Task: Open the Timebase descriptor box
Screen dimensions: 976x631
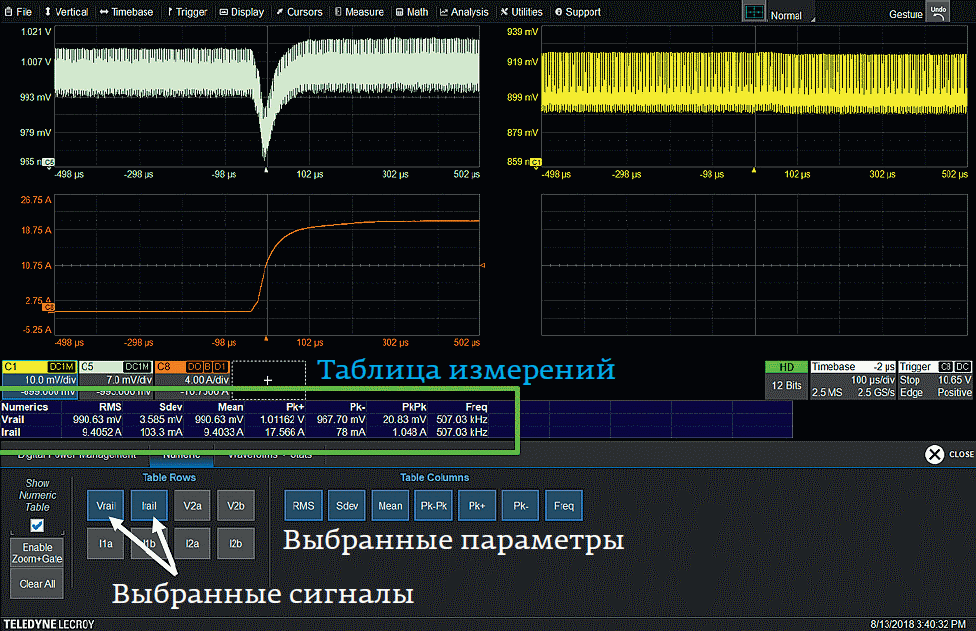Action: point(851,378)
